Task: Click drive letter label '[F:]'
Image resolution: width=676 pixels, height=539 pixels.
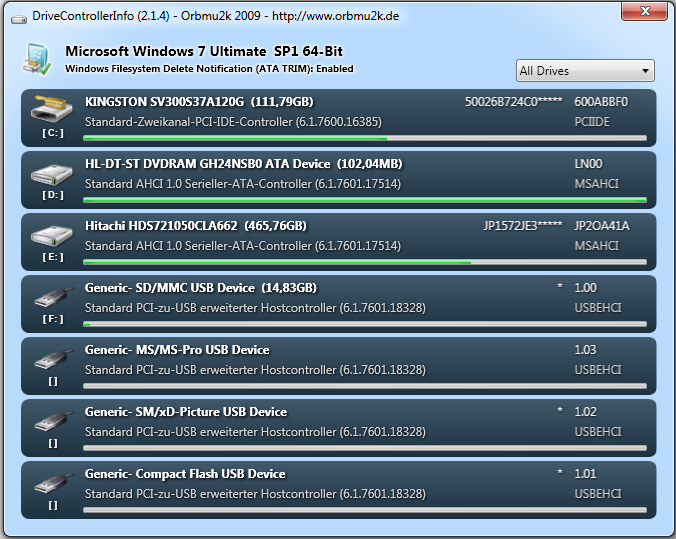Action: [53, 319]
